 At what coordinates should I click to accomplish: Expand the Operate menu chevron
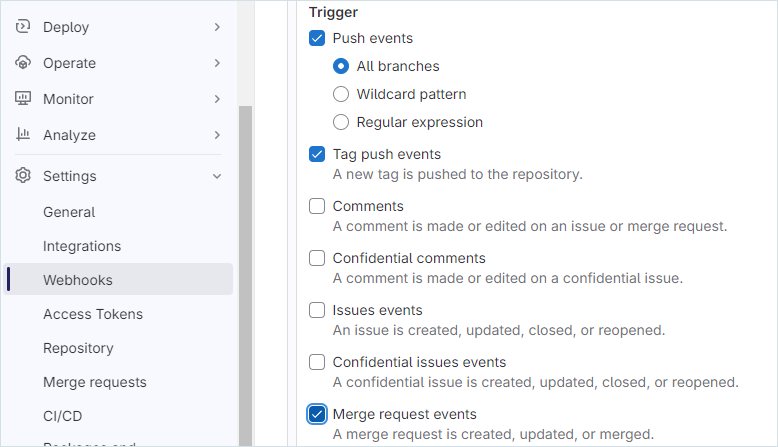coord(217,63)
